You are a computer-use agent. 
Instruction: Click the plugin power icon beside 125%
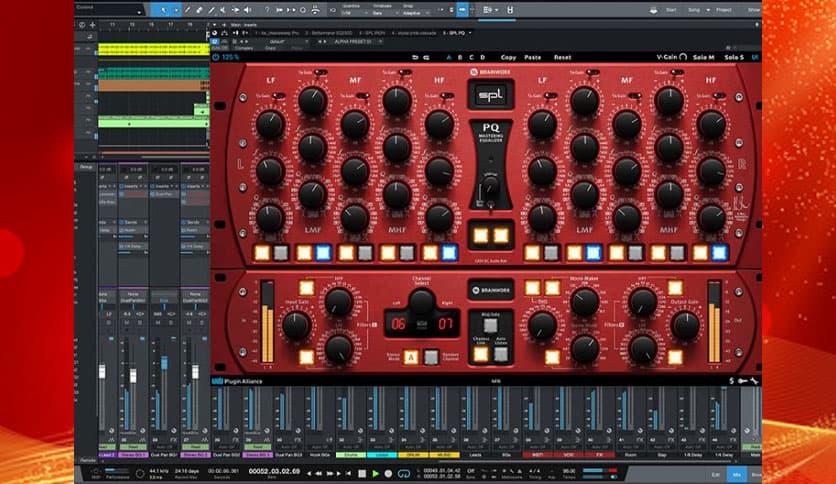point(215,57)
